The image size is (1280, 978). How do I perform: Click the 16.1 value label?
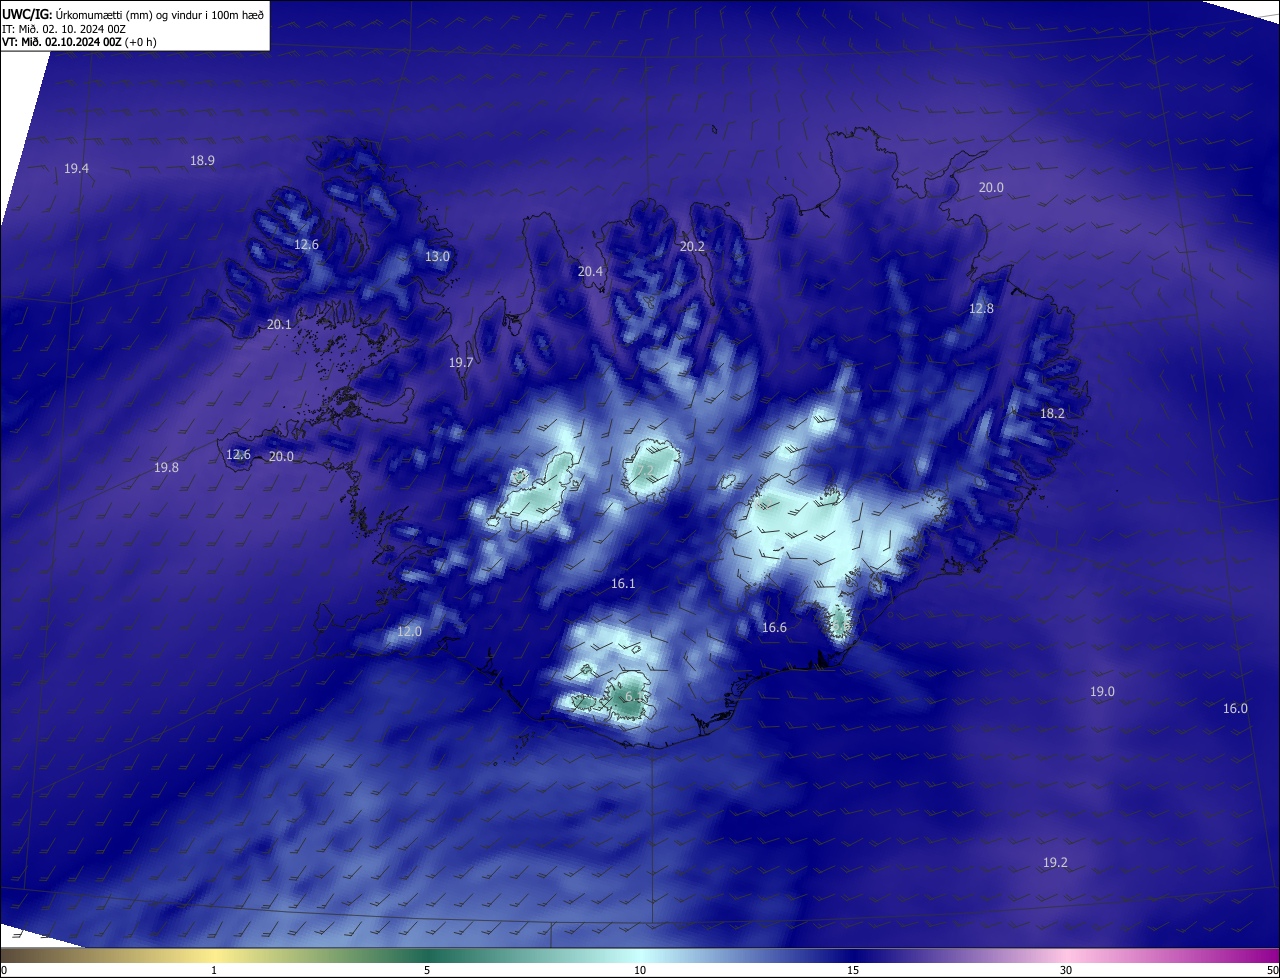[x=622, y=583]
